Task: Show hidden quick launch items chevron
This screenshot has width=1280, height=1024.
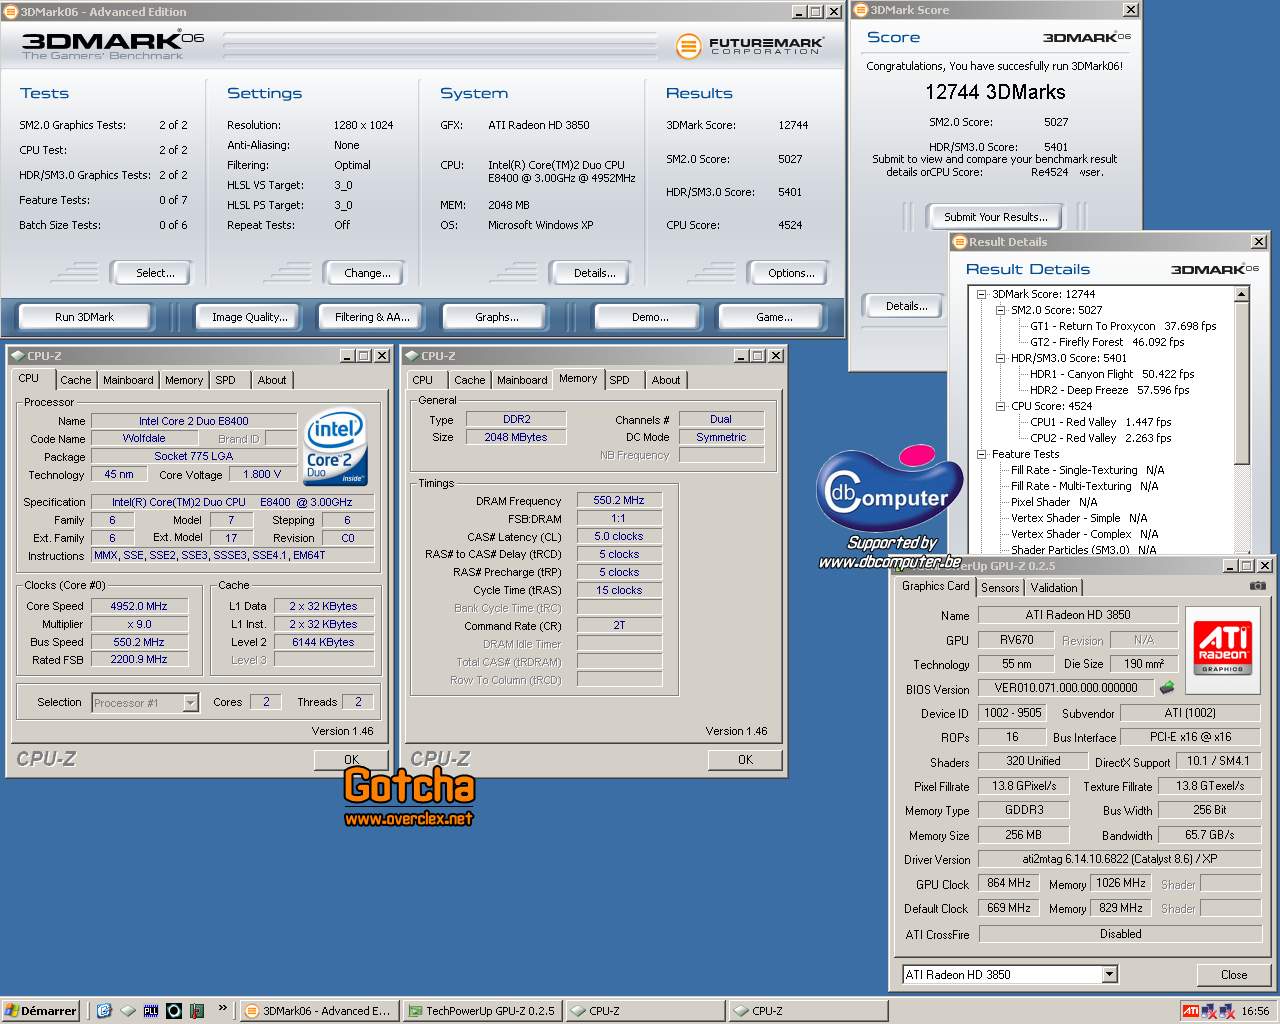Action: 223,1008
